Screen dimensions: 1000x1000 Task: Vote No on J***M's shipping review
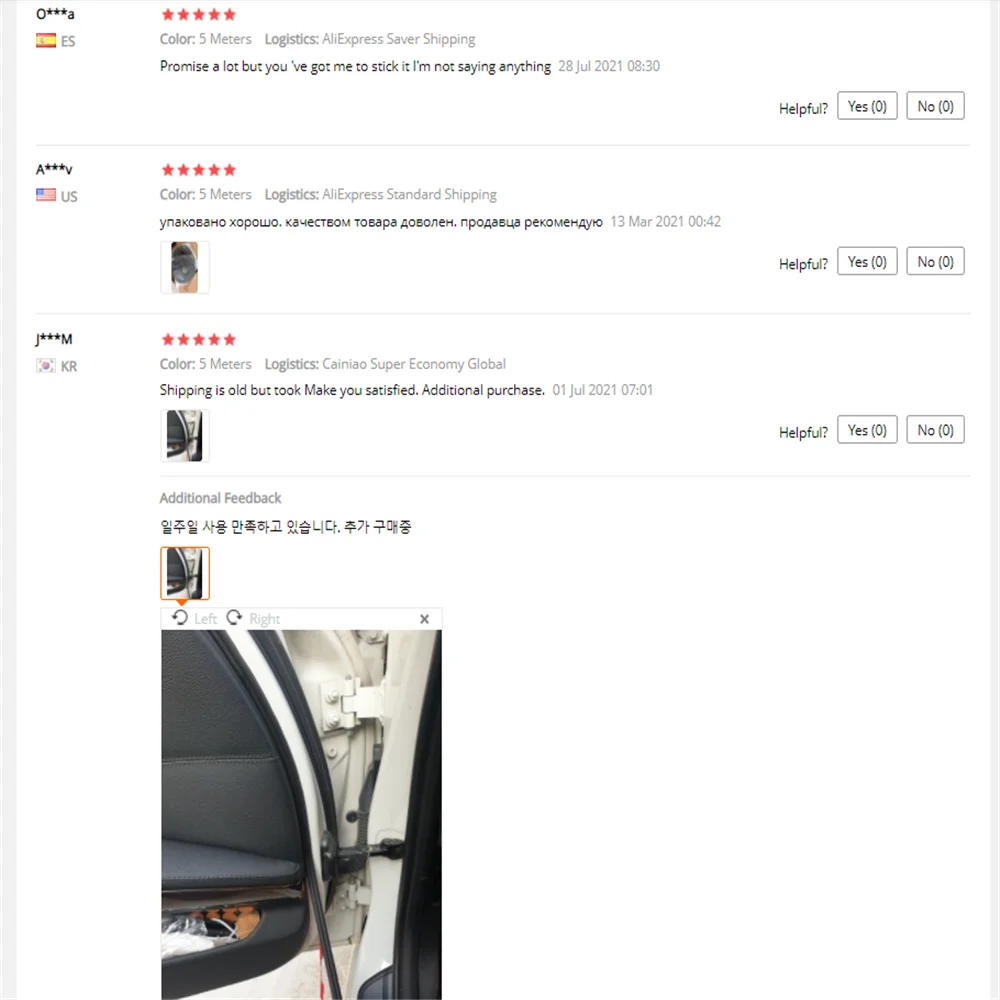(935, 430)
